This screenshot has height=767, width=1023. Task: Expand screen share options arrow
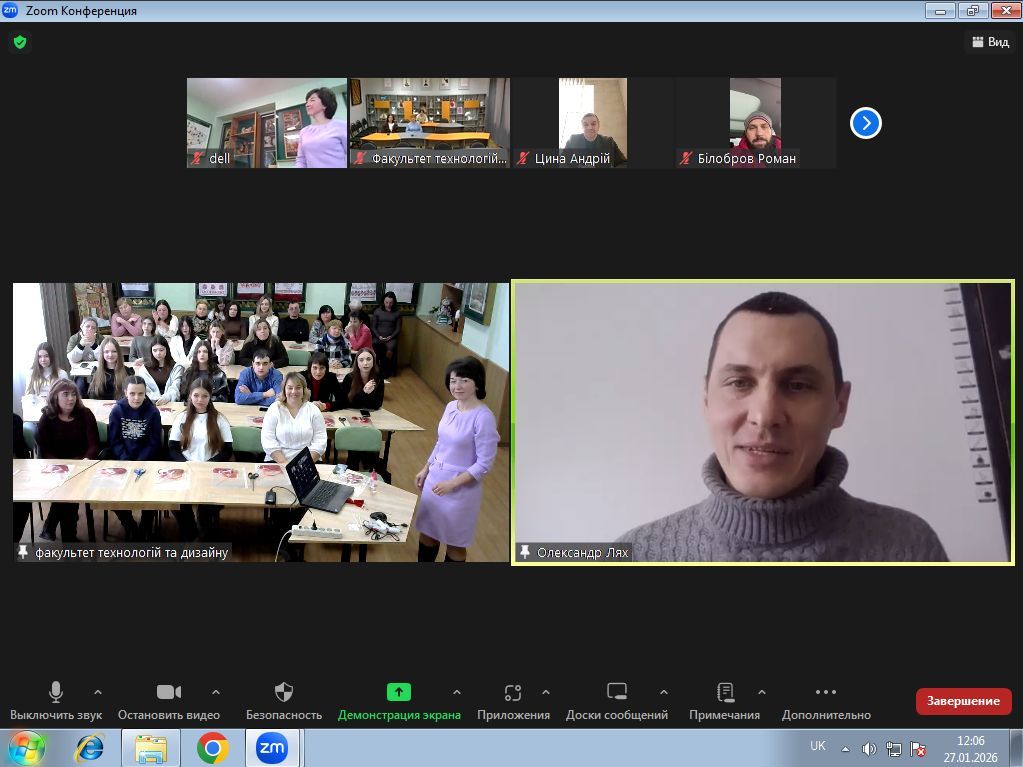457,692
